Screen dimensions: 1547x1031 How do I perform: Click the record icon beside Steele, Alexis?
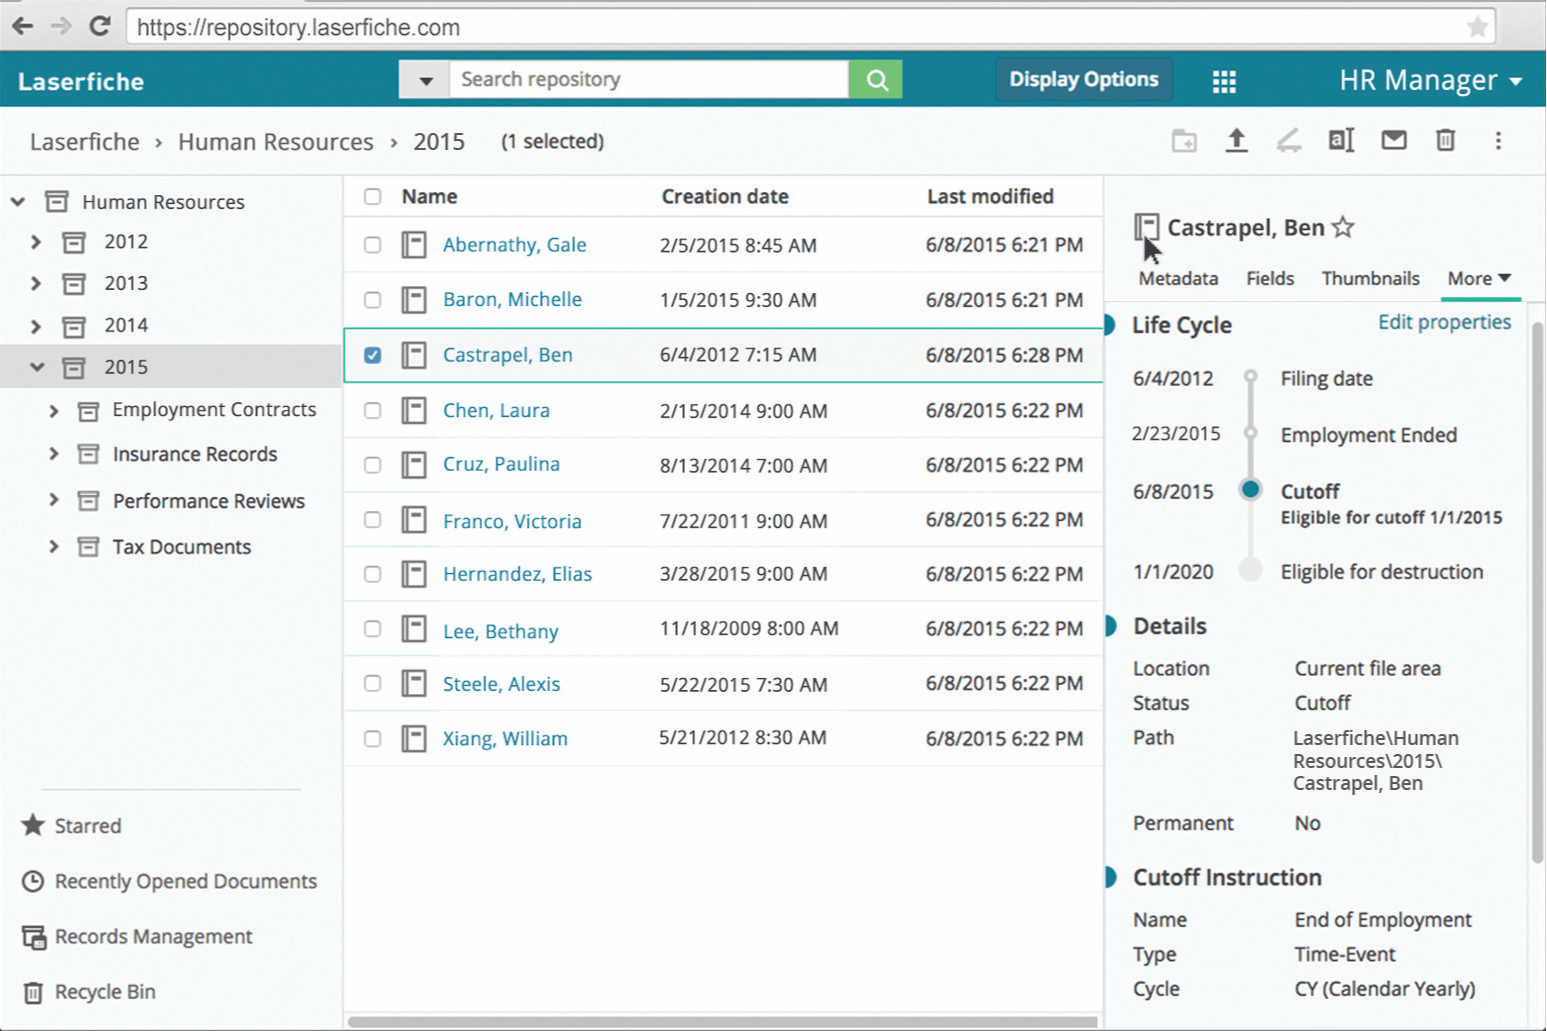pyautogui.click(x=414, y=684)
